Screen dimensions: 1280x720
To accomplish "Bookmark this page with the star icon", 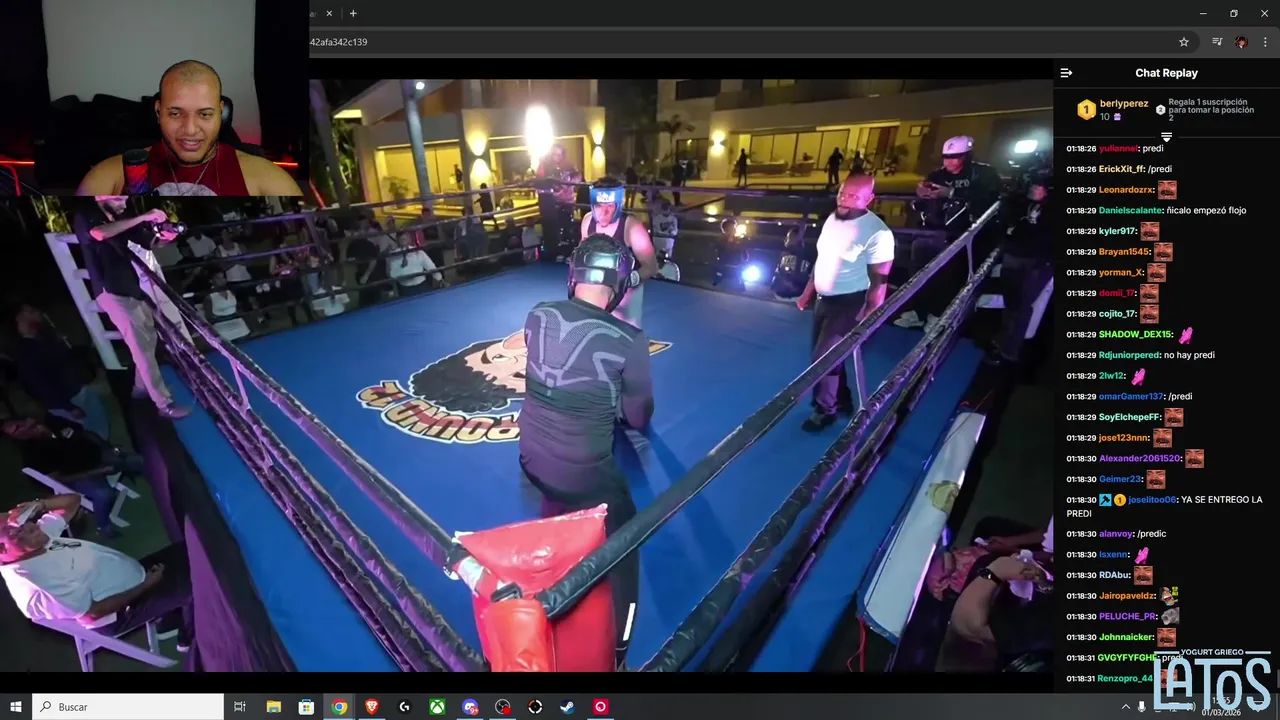I will pos(1184,42).
